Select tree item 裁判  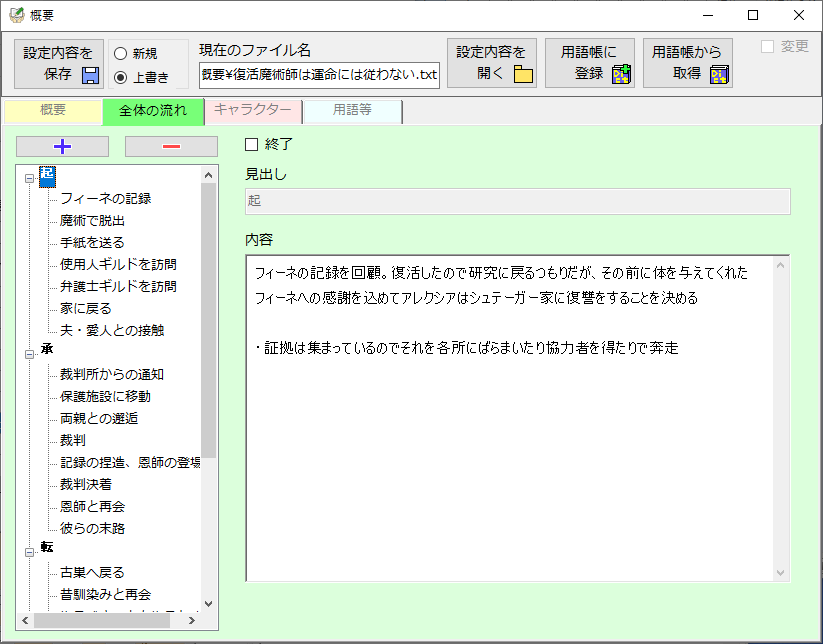72,441
